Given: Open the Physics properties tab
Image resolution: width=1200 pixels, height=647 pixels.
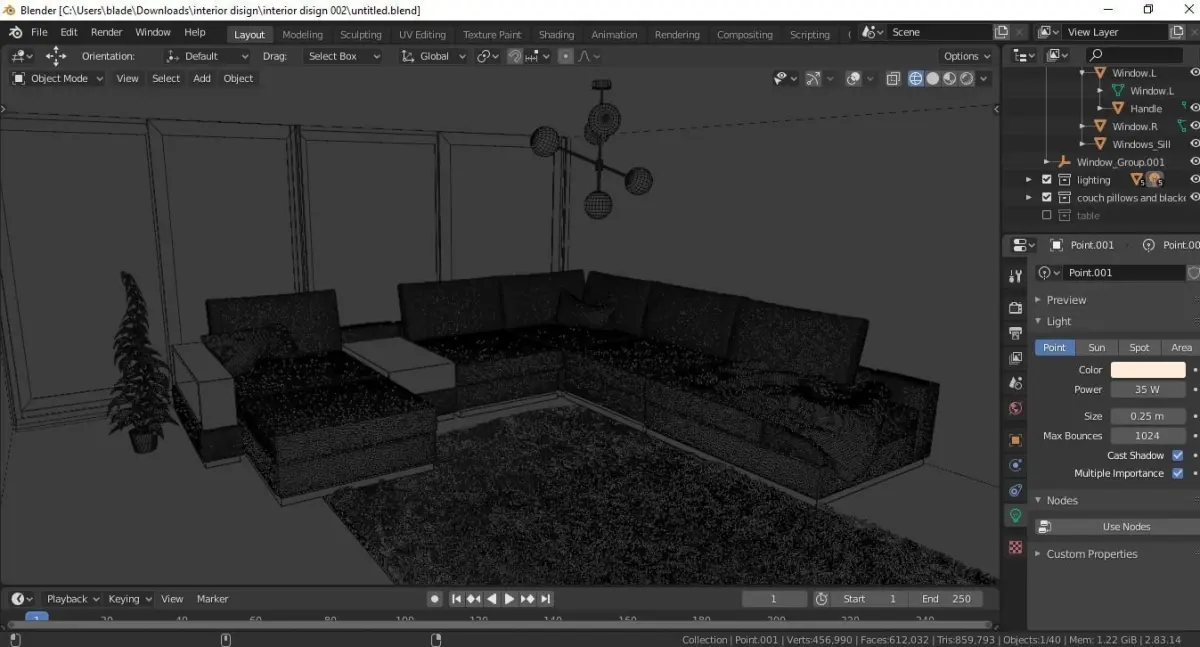Looking at the screenshot, I should click(x=1015, y=465).
